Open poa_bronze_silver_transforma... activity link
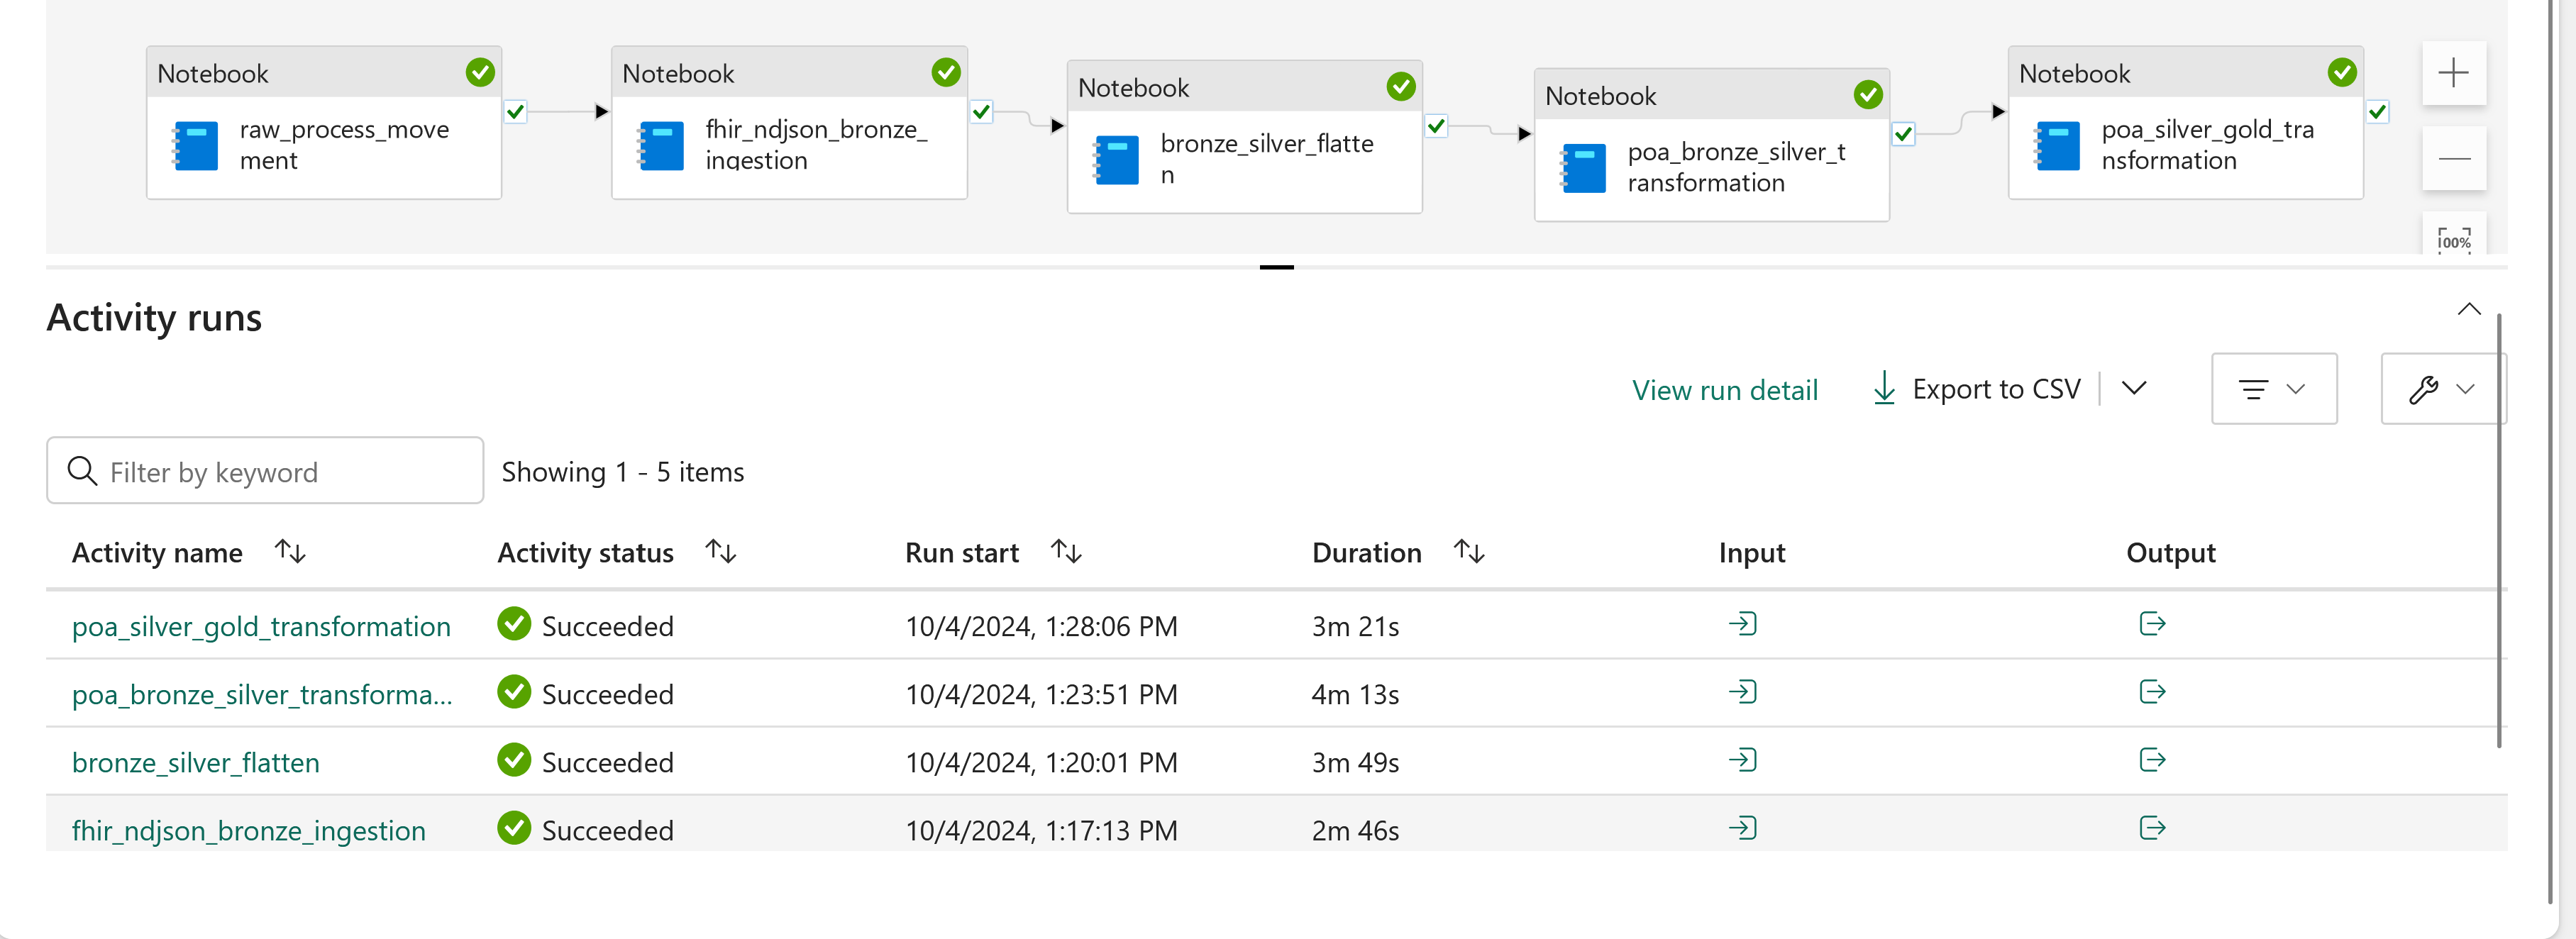The width and height of the screenshot is (2576, 939). tap(261, 694)
